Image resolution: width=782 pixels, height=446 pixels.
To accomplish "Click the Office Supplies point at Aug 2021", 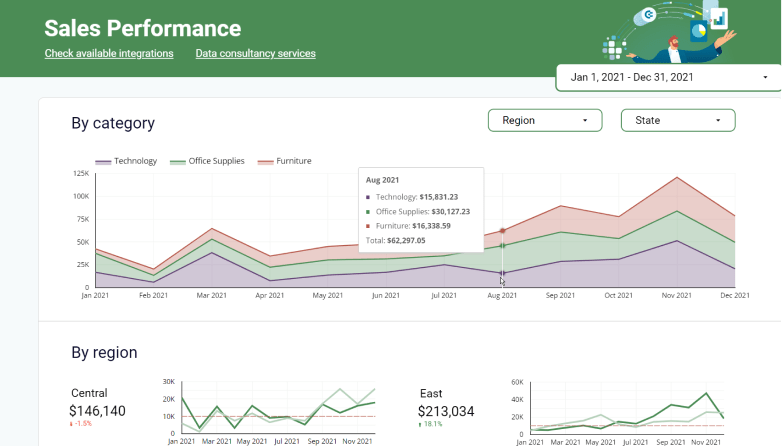I will (x=502, y=245).
